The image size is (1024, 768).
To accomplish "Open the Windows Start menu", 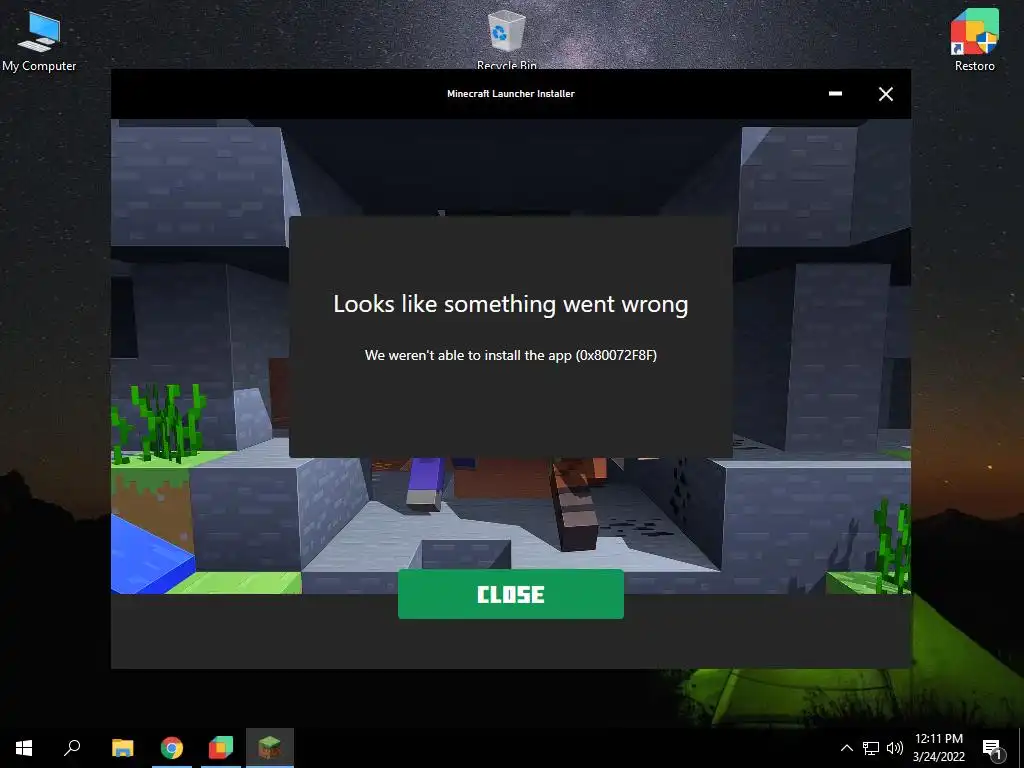I will [24, 748].
